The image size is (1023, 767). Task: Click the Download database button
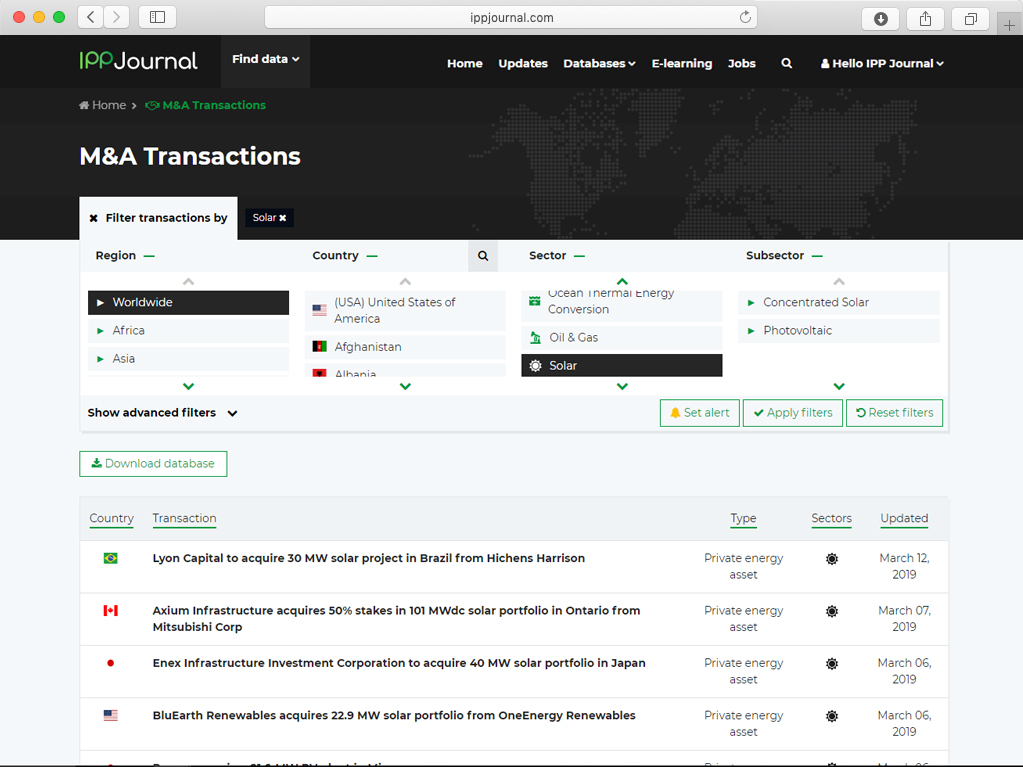153,464
